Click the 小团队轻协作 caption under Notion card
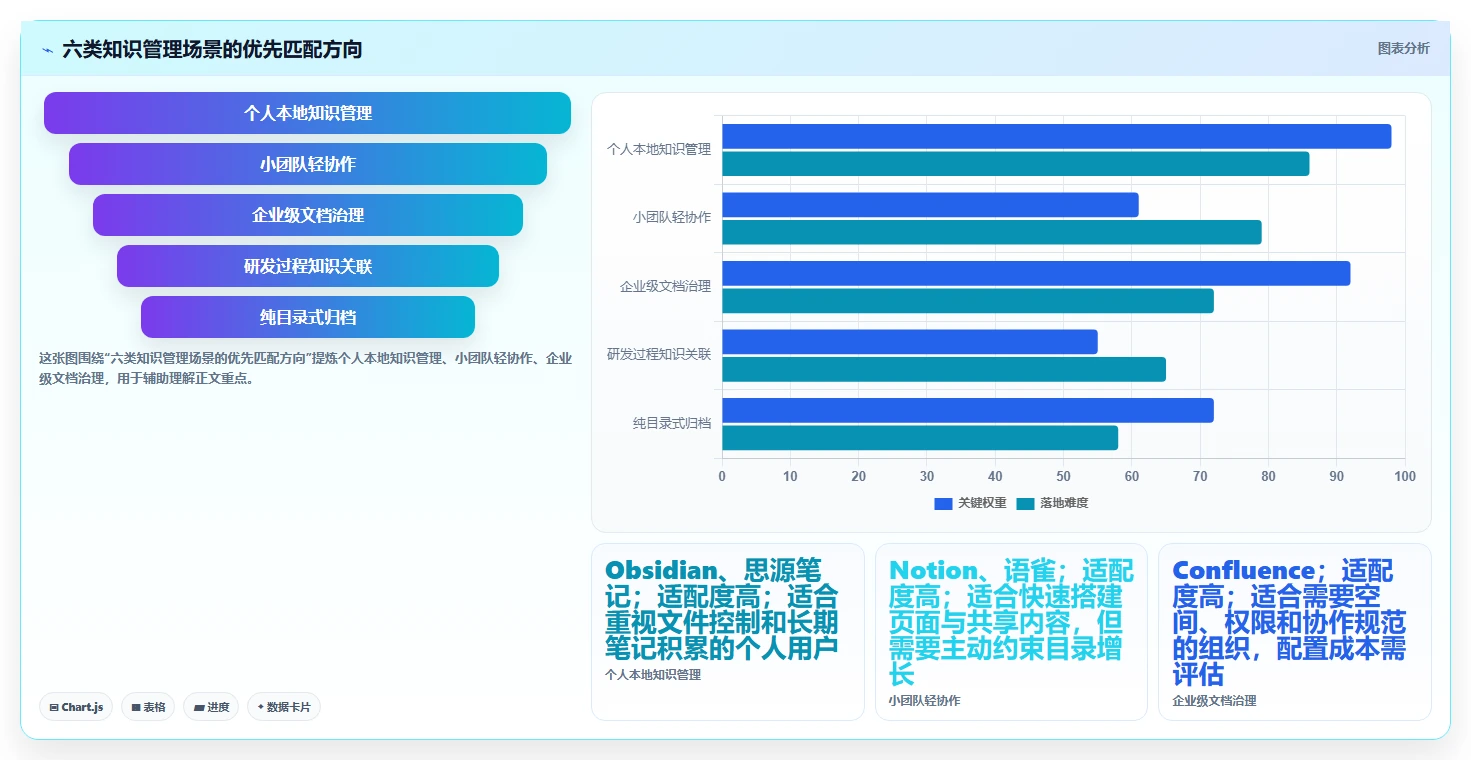Viewport: 1471px width, 760px height. (x=924, y=701)
